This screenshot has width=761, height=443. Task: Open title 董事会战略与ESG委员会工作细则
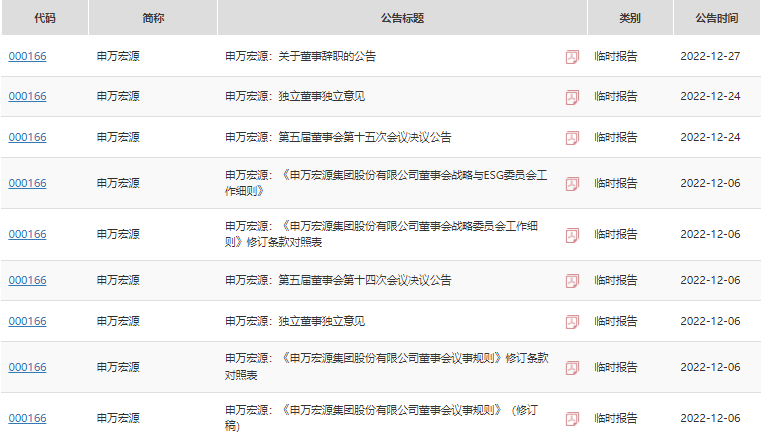point(386,183)
